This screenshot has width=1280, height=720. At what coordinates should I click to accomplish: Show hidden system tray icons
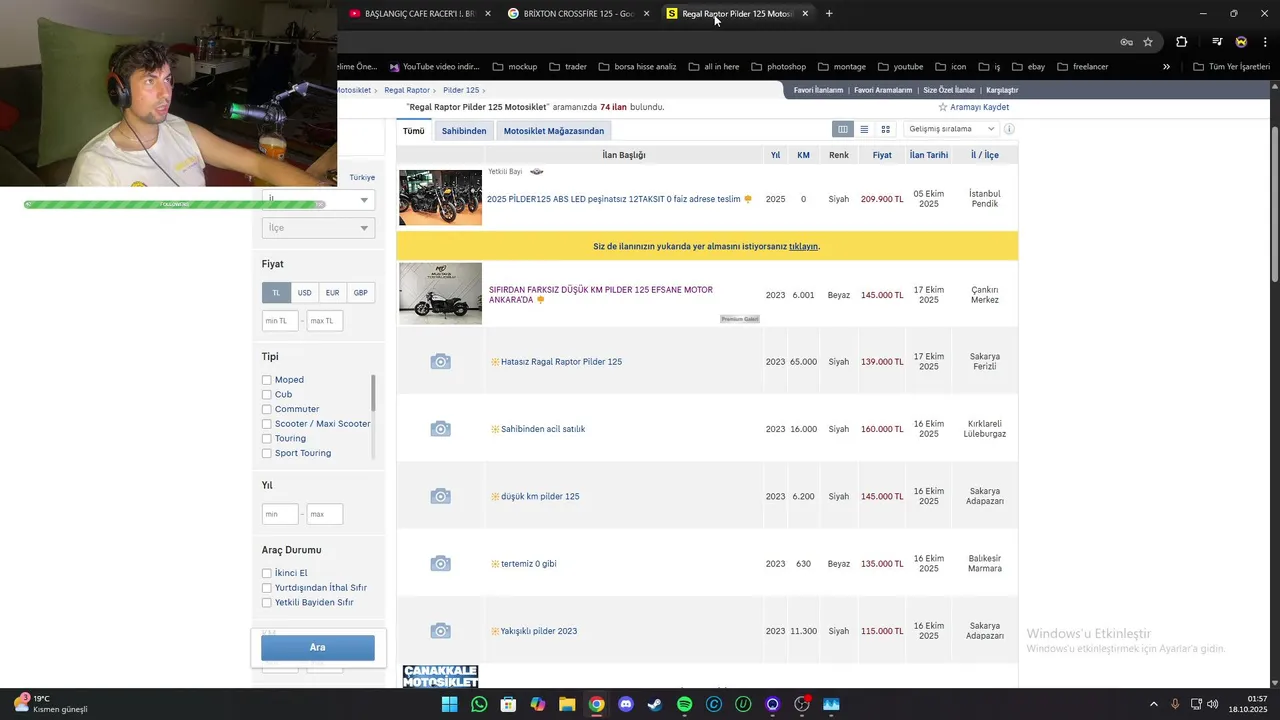1153,704
